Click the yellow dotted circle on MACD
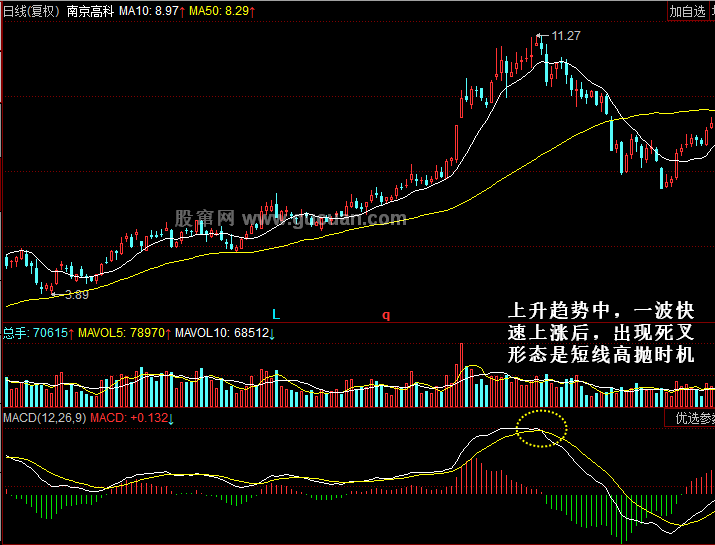Screen dimensions: 715x545 point(541,429)
